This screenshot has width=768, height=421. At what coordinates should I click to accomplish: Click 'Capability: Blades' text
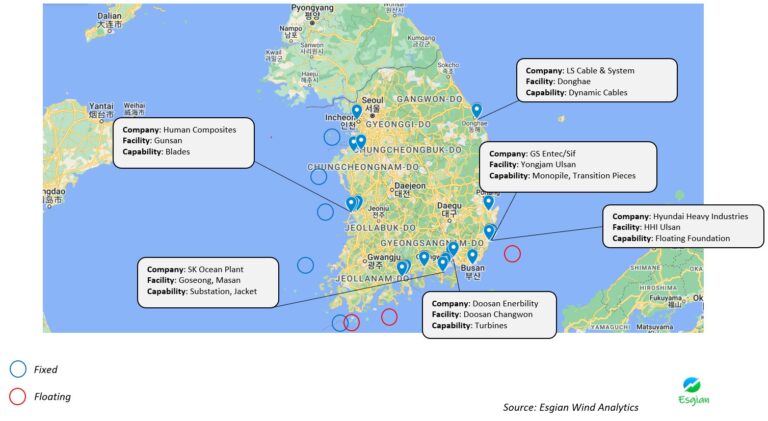click(x=156, y=152)
